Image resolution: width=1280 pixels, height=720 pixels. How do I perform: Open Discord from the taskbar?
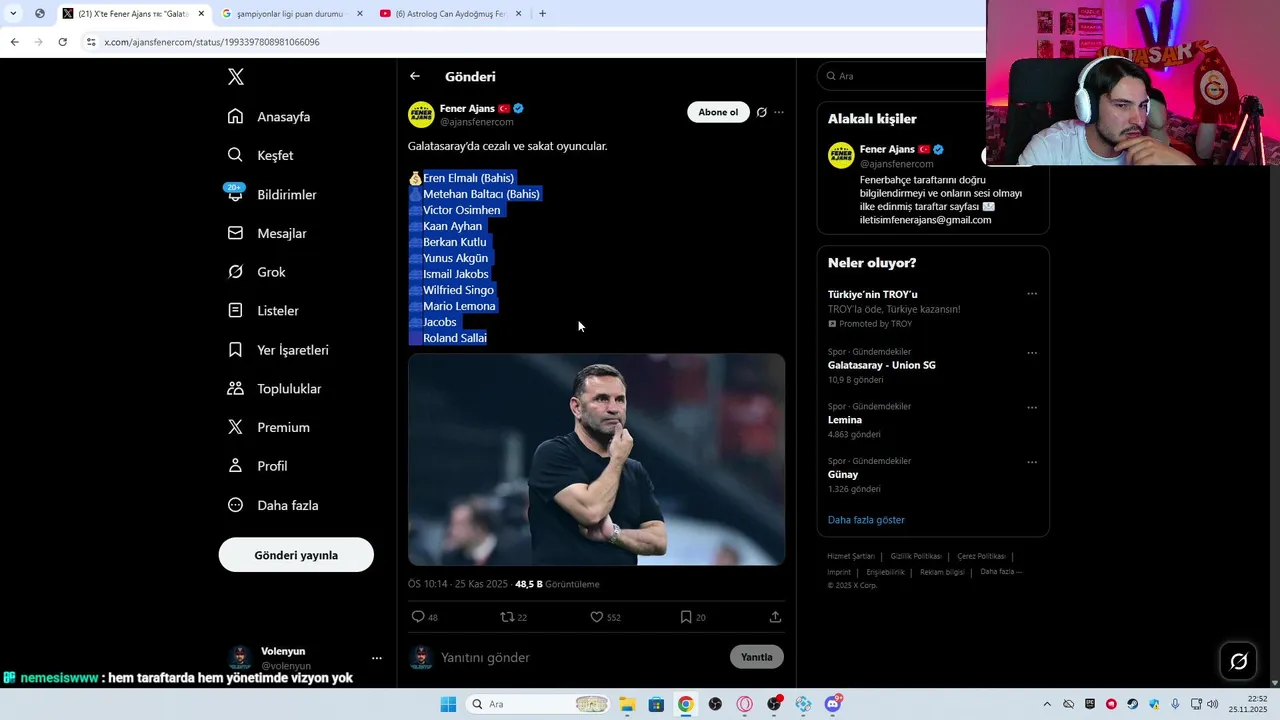[833, 704]
